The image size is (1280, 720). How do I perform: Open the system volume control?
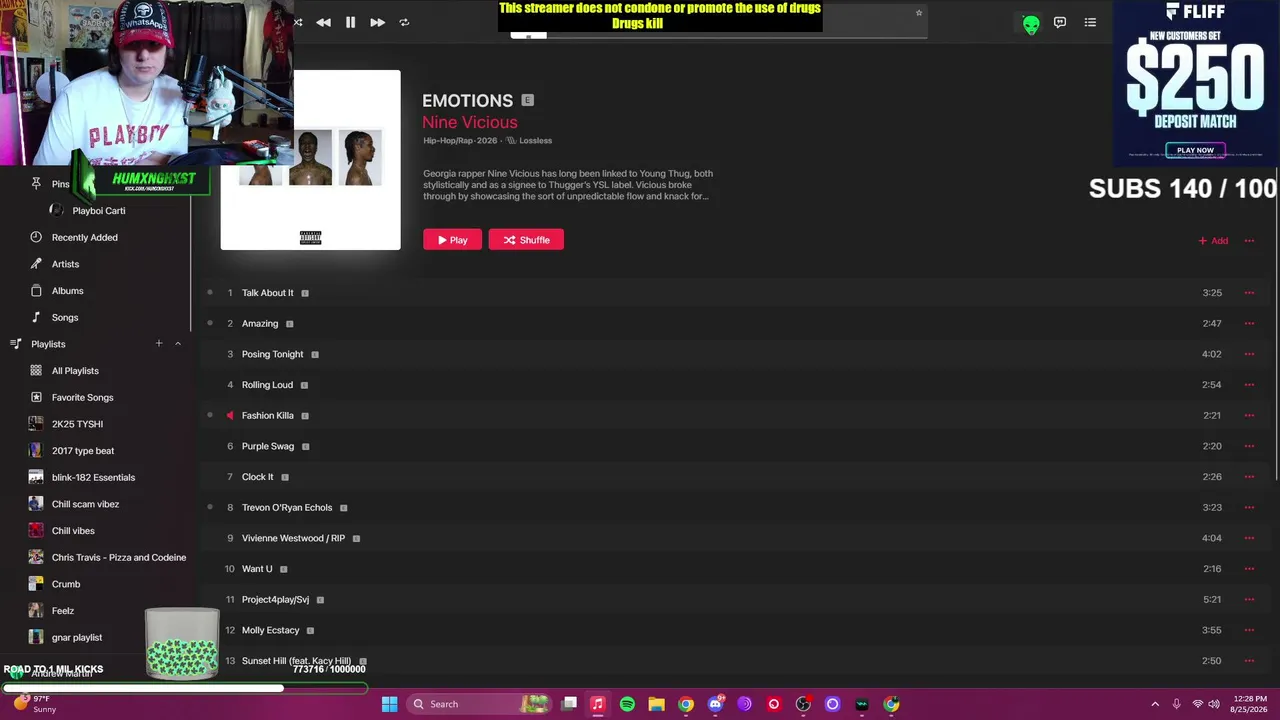tap(1214, 704)
